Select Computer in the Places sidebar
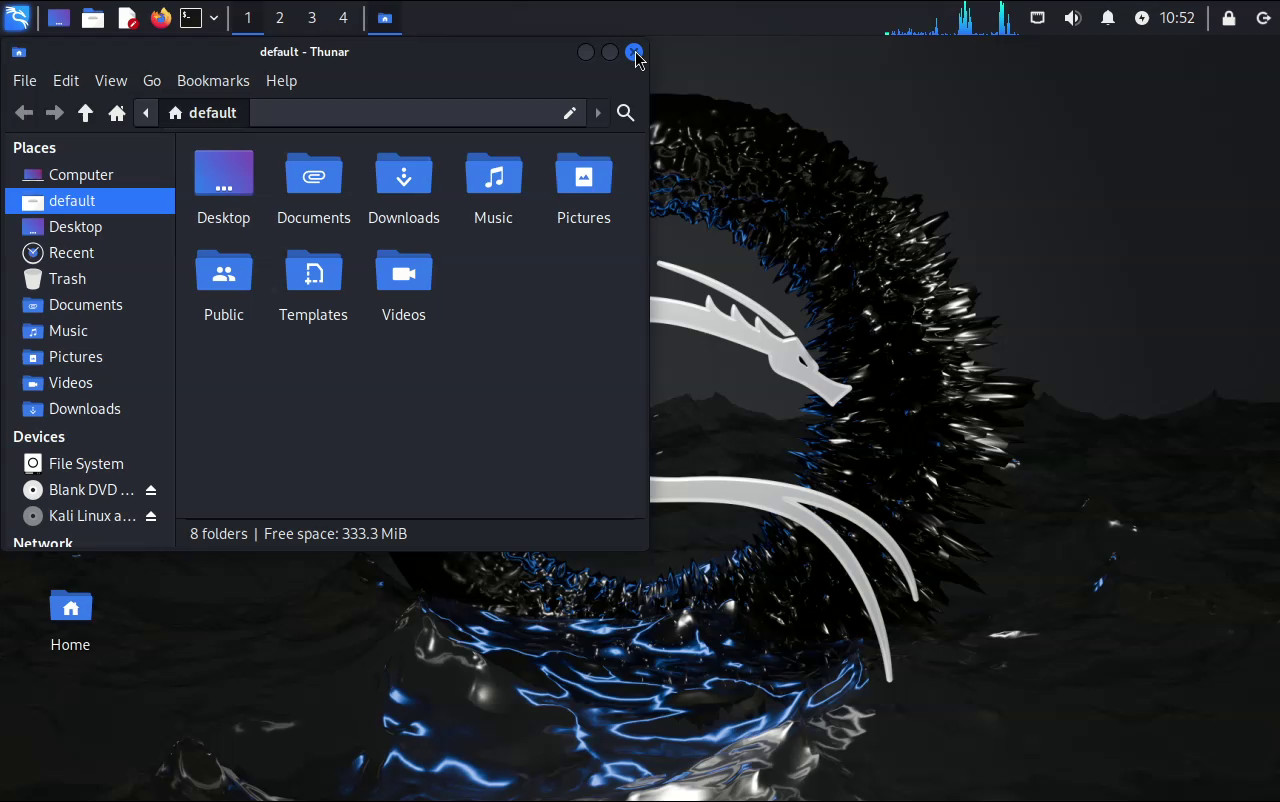Viewport: 1280px width, 802px height. coord(90,175)
